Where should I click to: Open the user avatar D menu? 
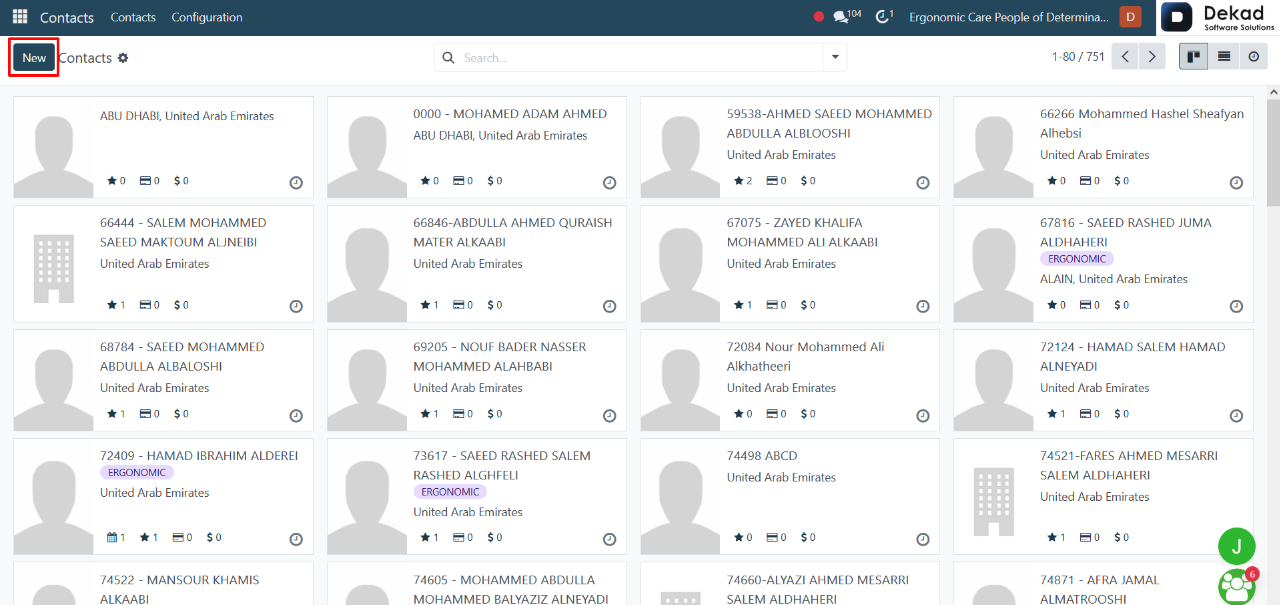(1130, 17)
